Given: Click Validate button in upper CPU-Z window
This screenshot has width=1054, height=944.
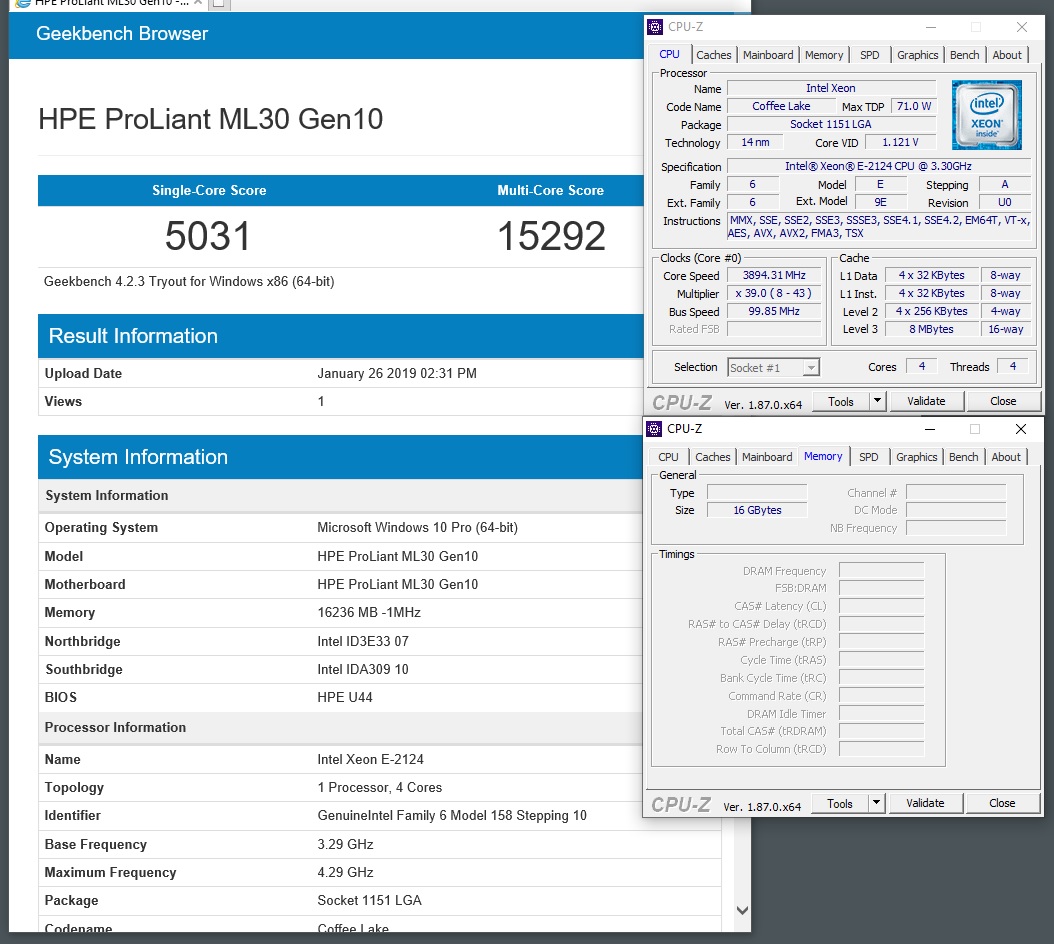Looking at the screenshot, I should (x=926, y=401).
